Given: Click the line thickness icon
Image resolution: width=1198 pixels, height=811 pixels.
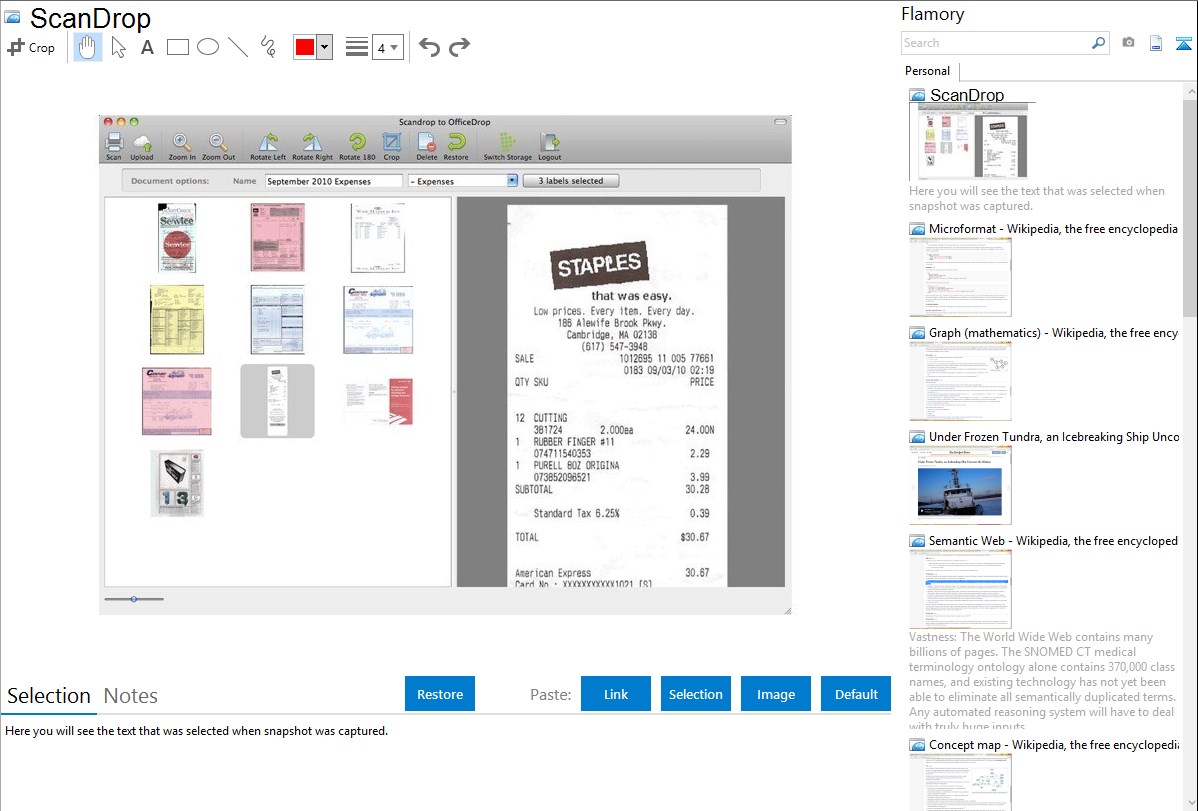Looking at the screenshot, I should coord(356,47).
